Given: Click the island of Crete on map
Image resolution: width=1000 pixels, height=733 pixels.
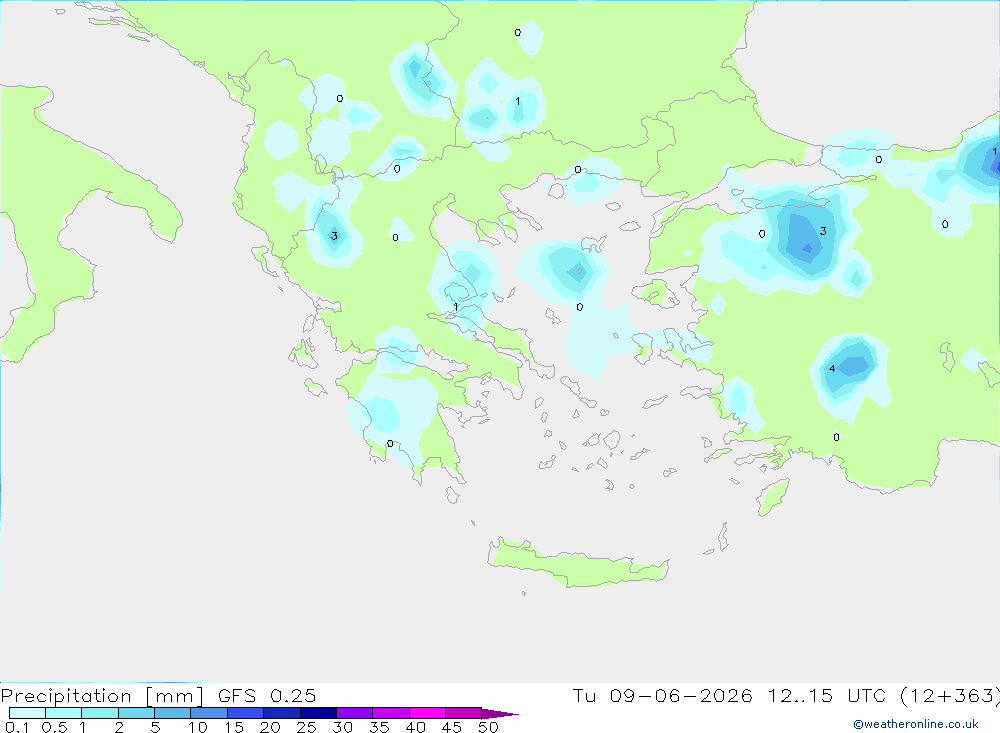Looking at the screenshot, I should pos(577,565).
